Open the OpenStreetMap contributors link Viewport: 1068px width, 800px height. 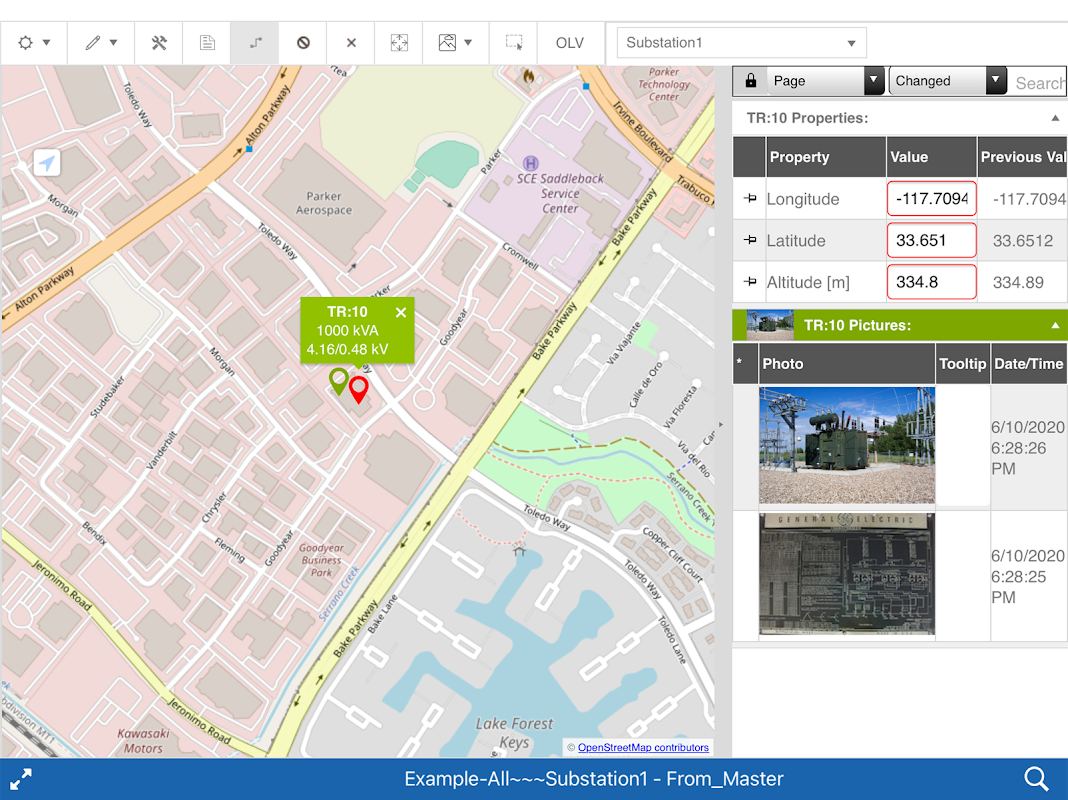(x=643, y=748)
